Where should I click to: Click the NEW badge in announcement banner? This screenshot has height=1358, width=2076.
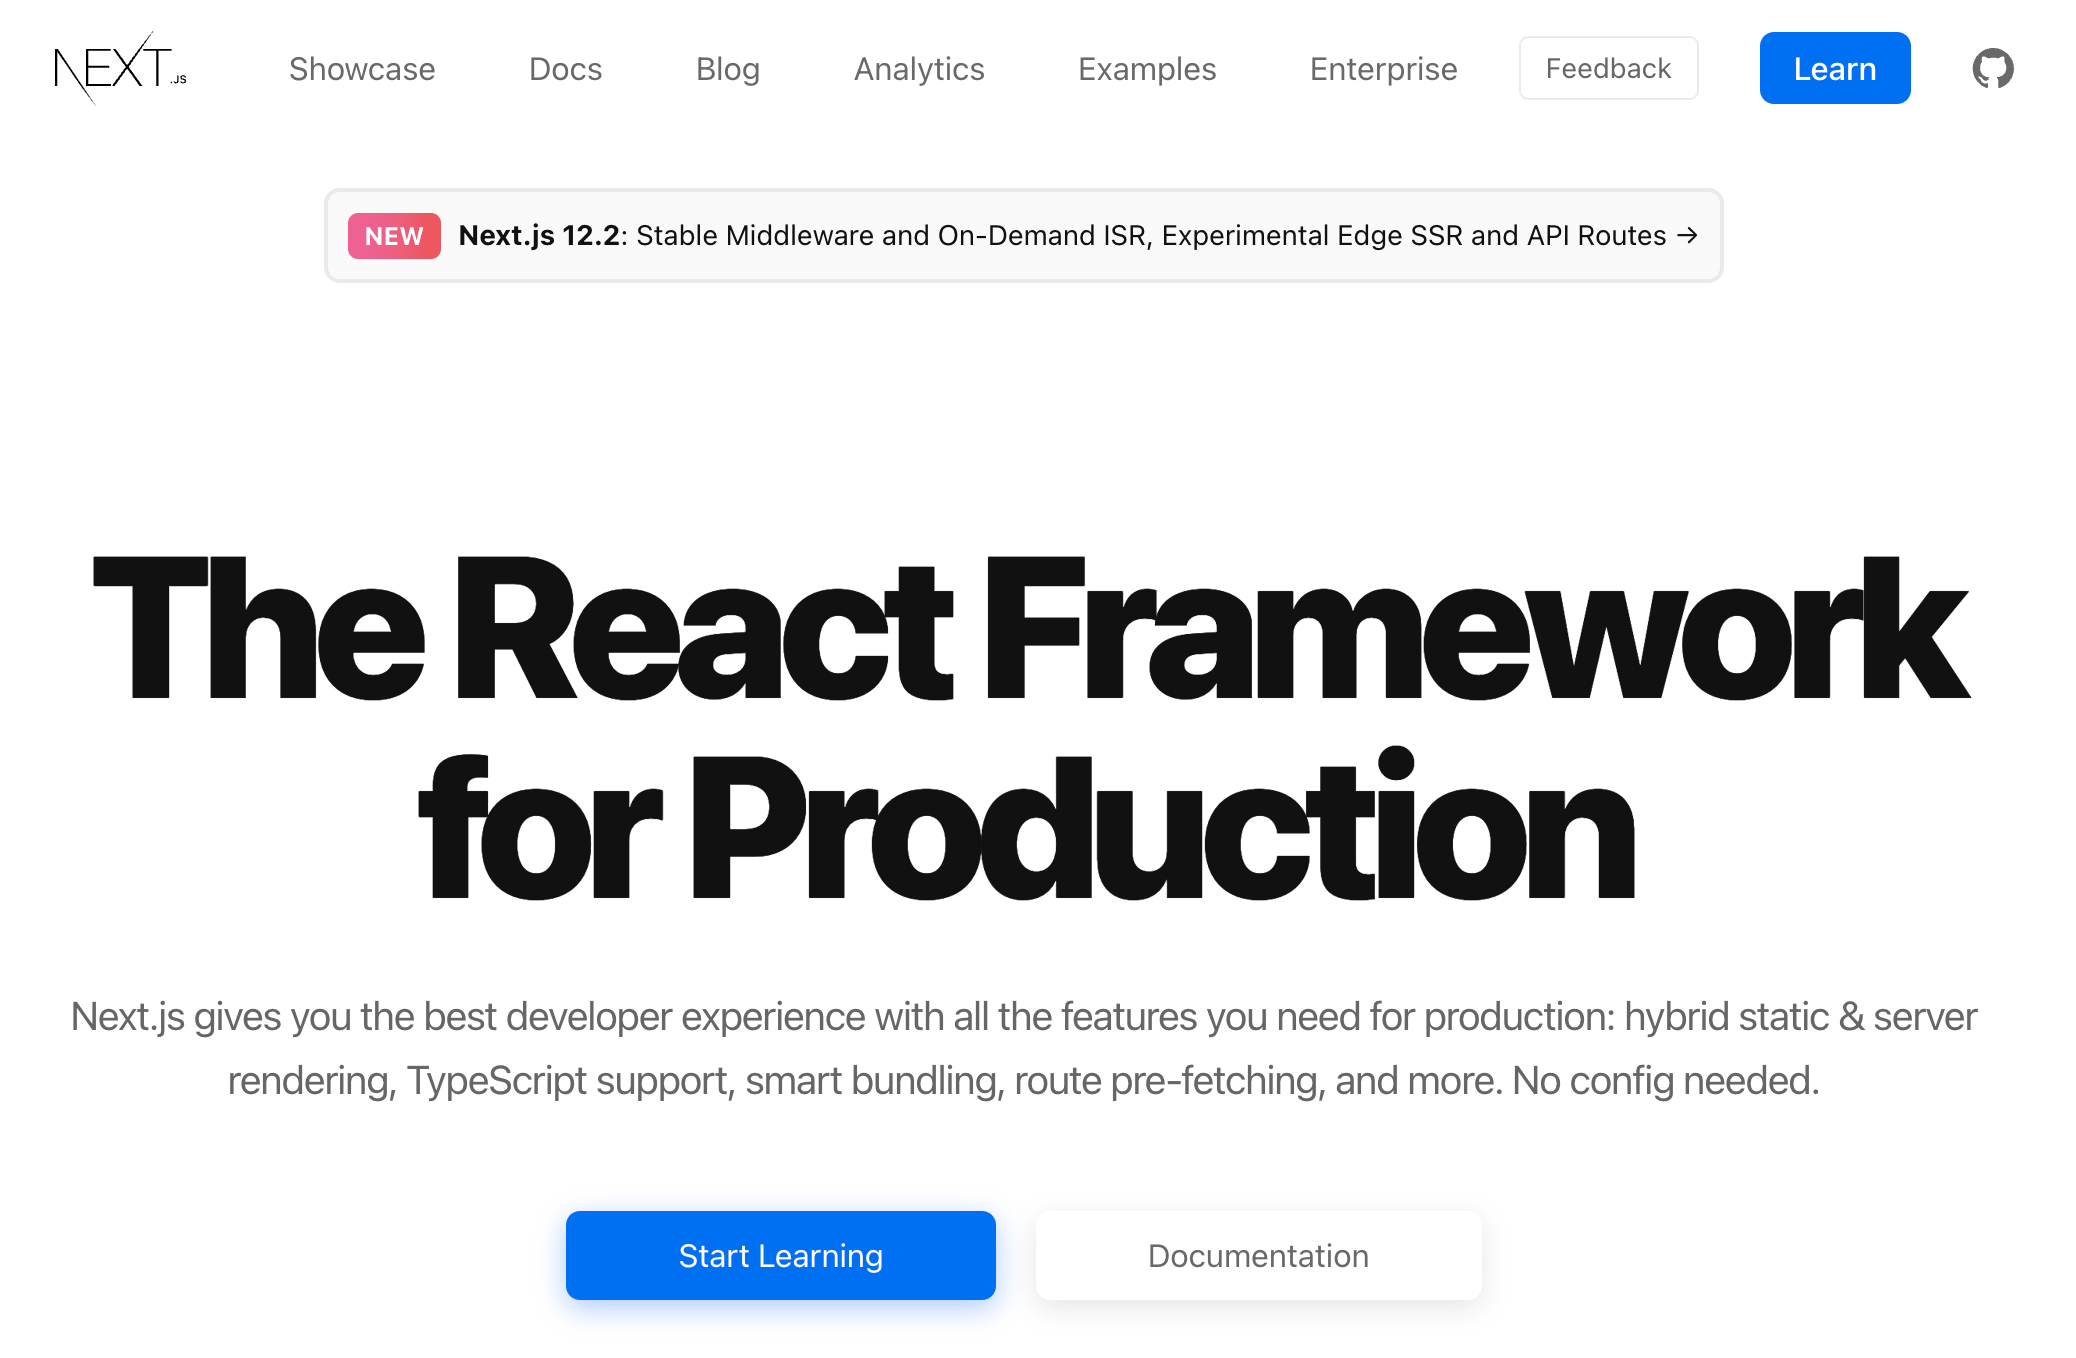(x=394, y=236)
